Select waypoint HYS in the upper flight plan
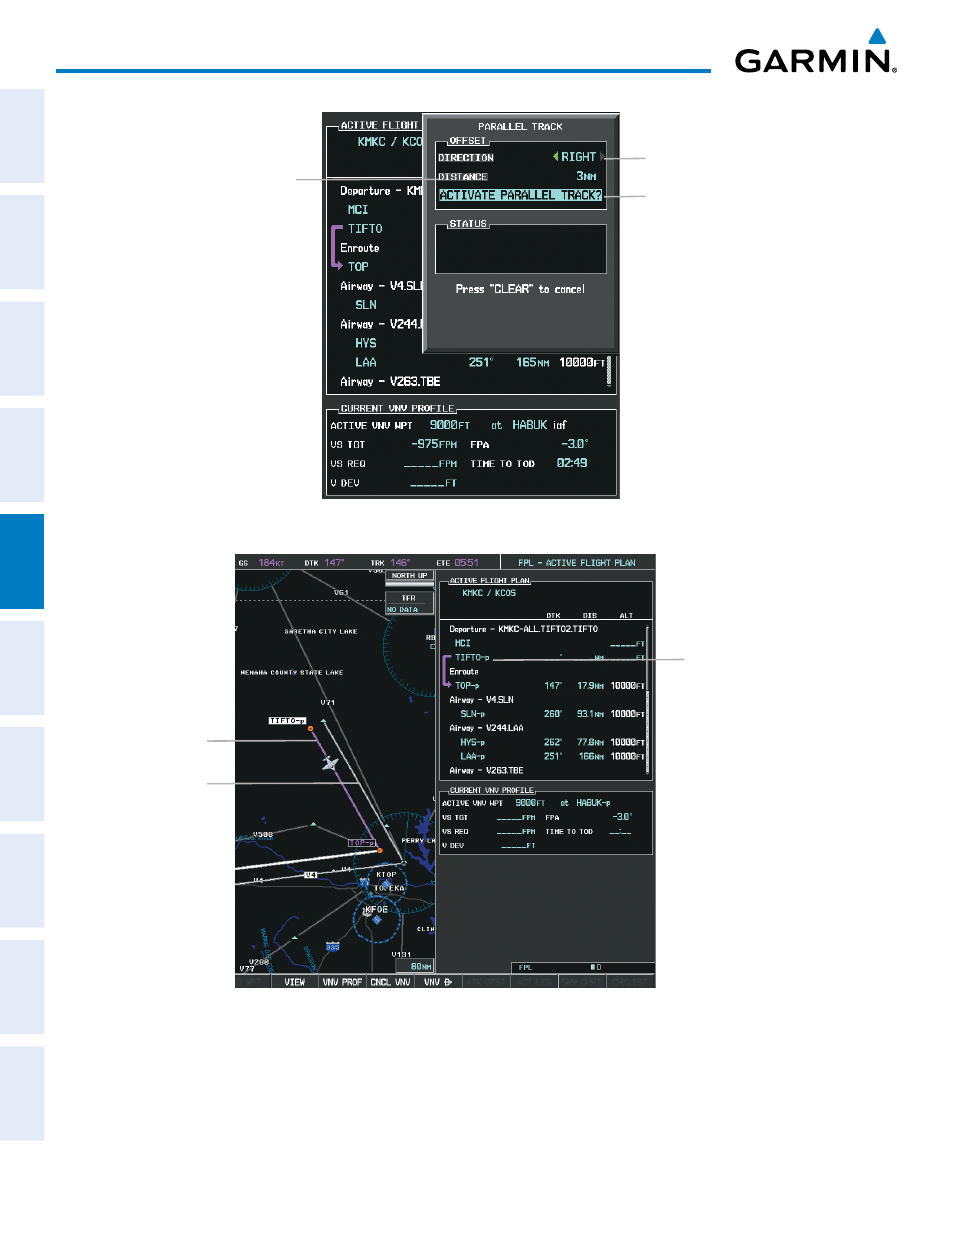The image size is (954, 1235). point(366,343)
